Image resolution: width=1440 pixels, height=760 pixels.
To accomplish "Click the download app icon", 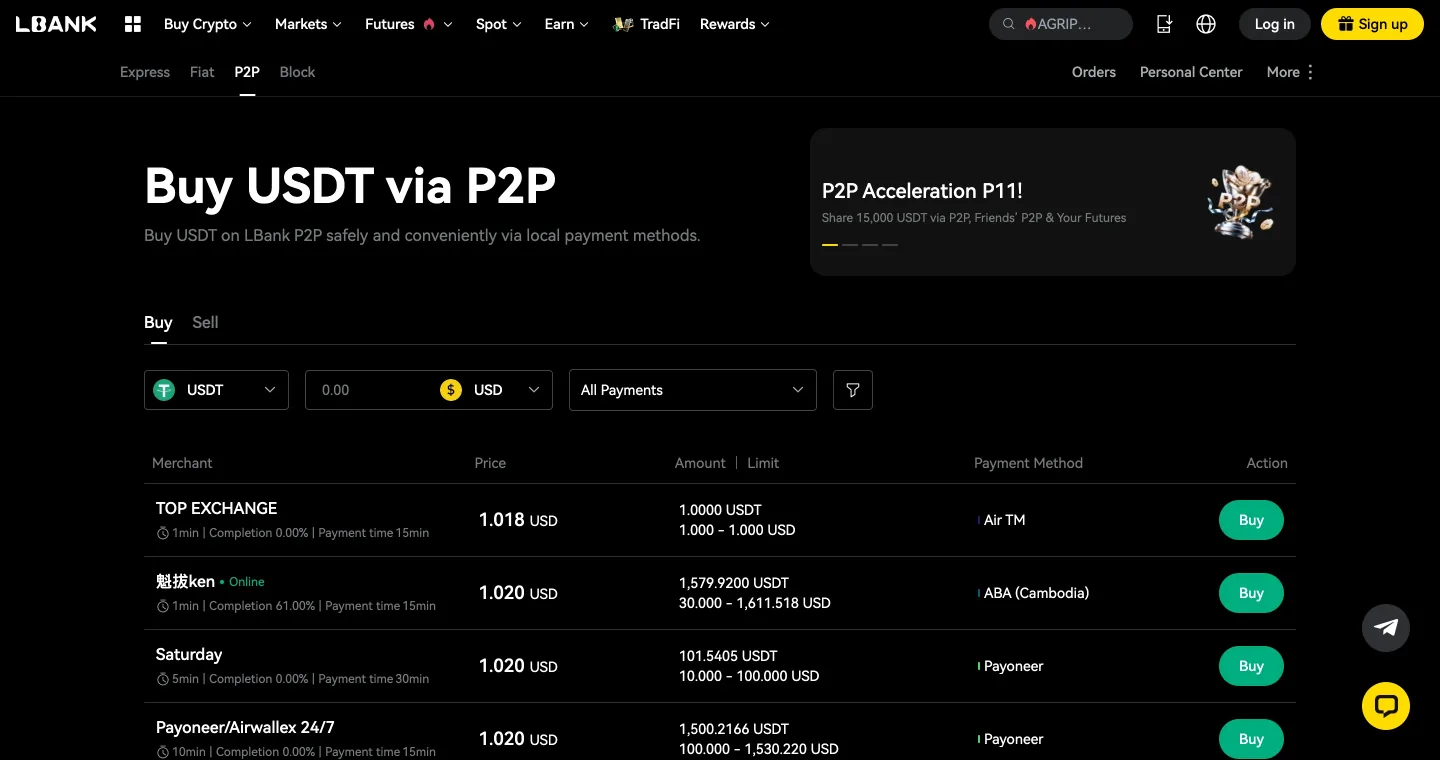I will tap(1164, 24).
